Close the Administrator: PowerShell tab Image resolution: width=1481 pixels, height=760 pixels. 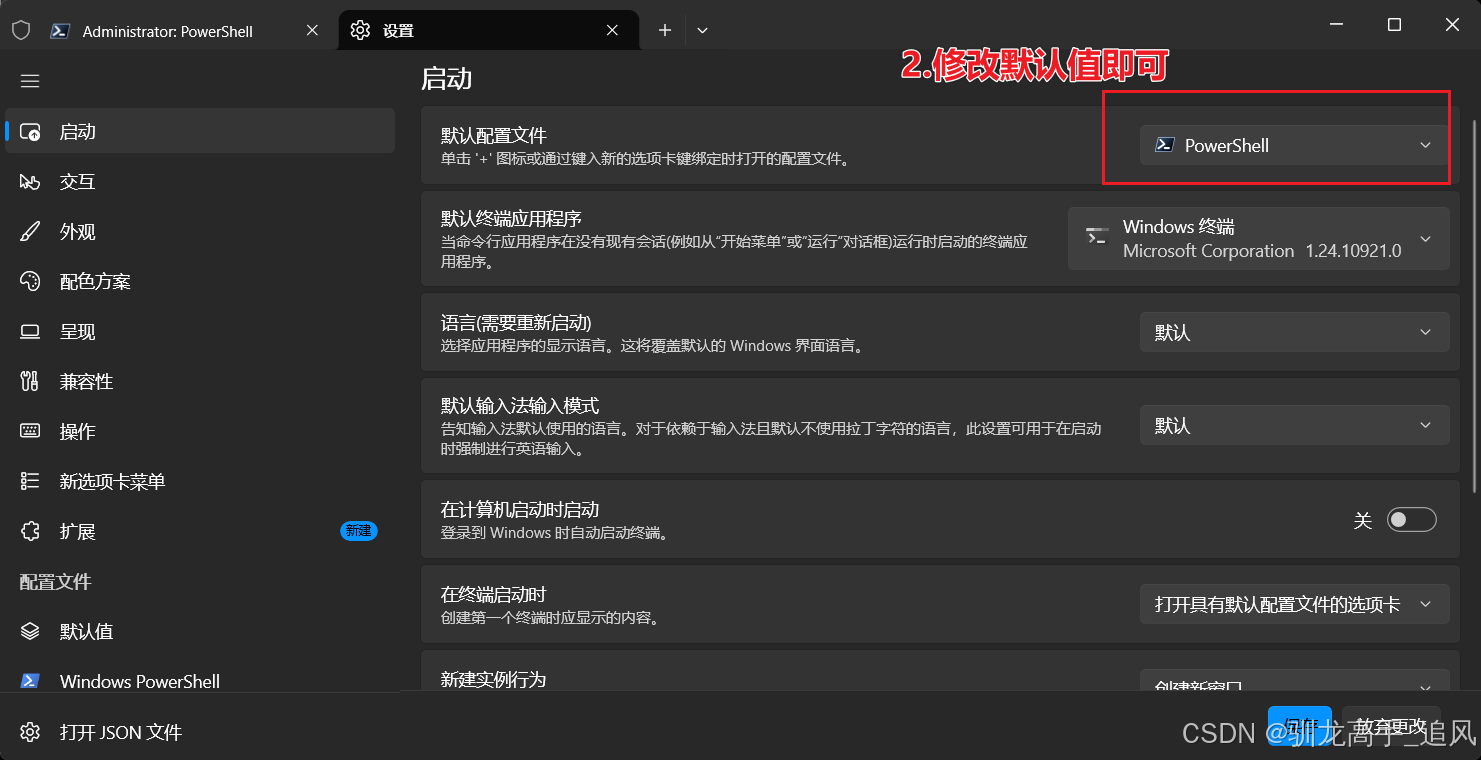[312, 31]
